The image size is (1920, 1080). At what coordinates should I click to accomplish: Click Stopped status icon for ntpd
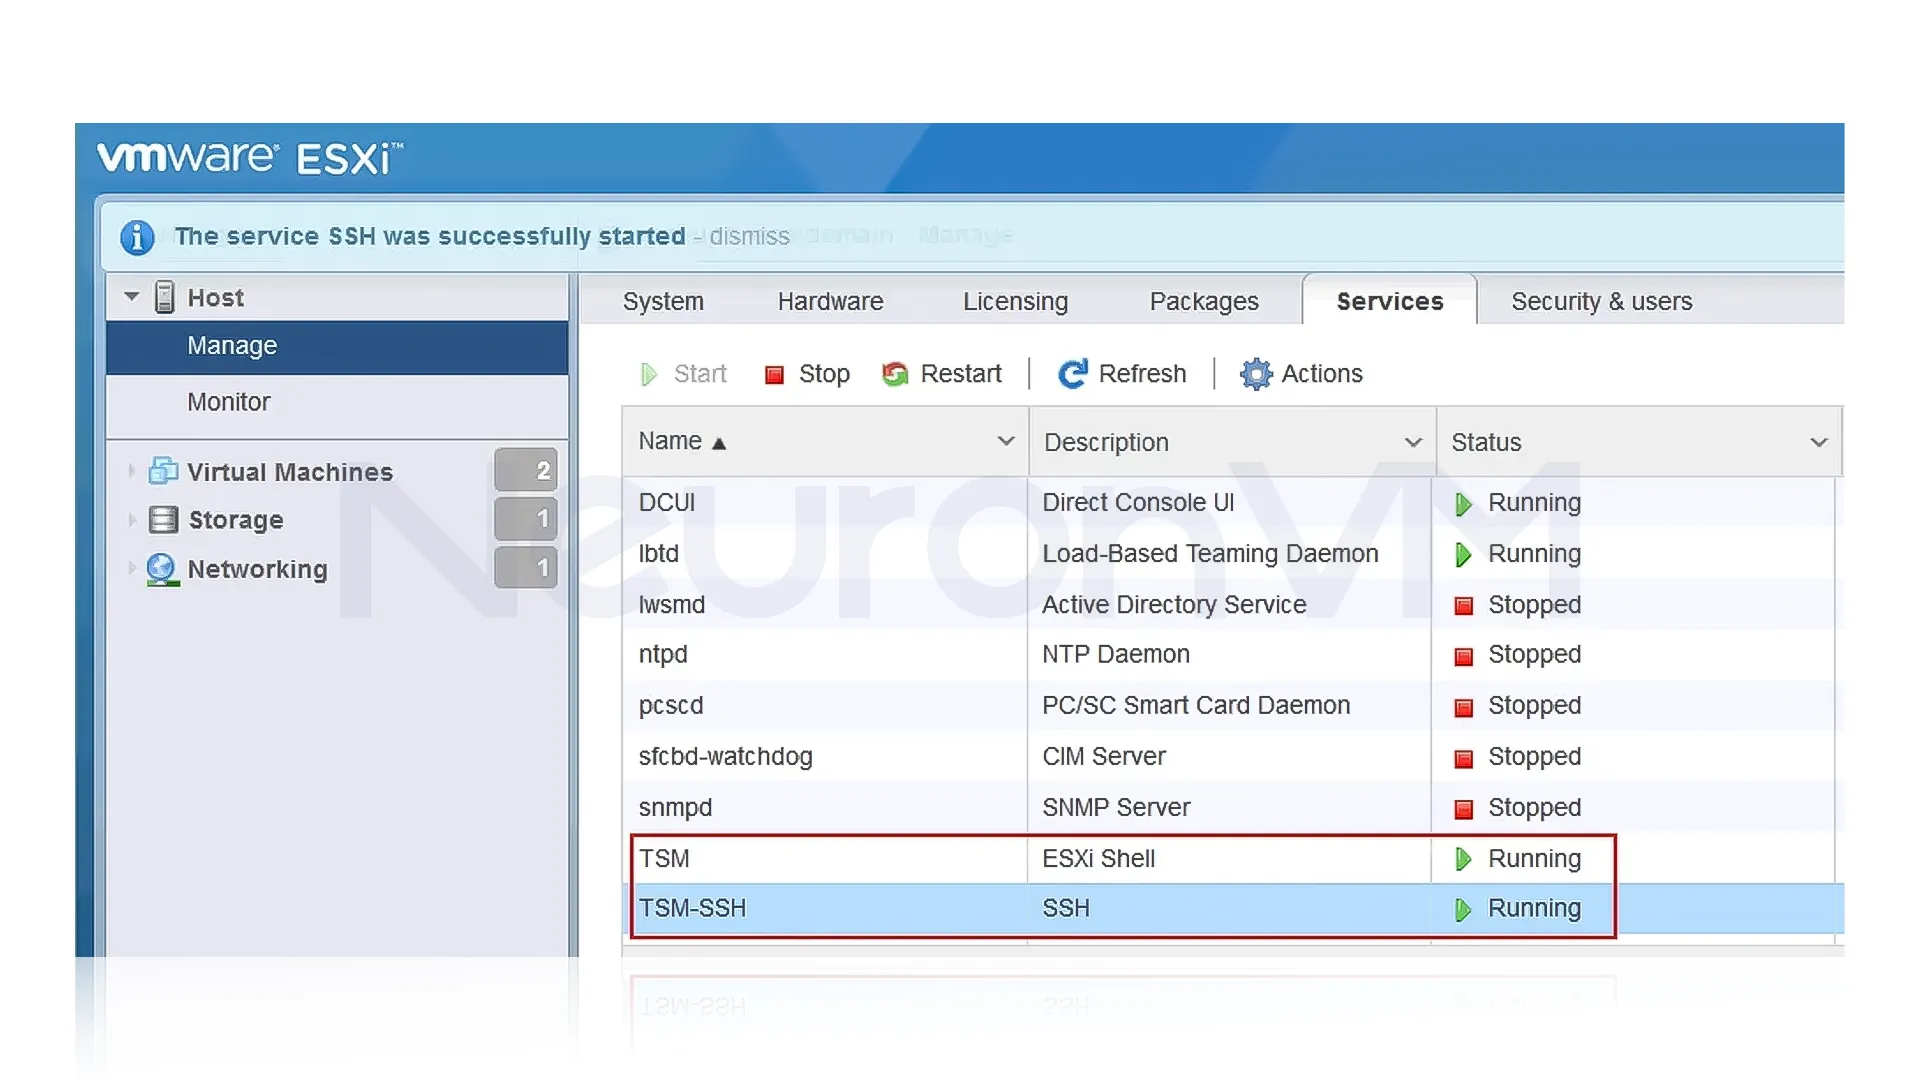click(x=1464, y=657)
